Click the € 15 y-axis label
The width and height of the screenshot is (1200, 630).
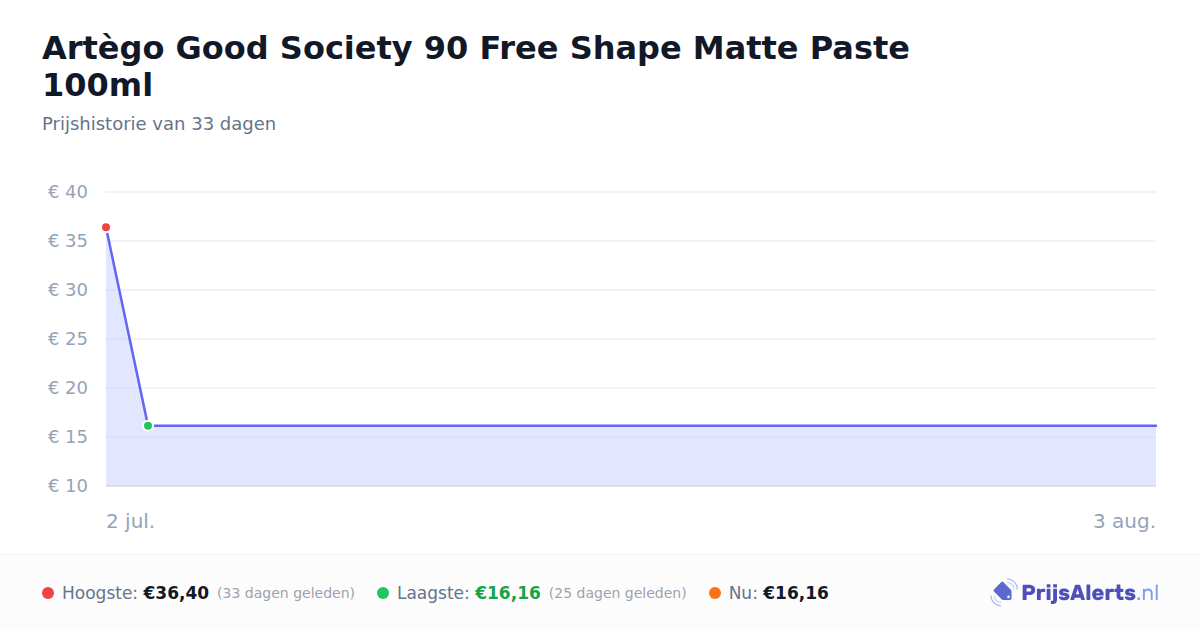68,437
